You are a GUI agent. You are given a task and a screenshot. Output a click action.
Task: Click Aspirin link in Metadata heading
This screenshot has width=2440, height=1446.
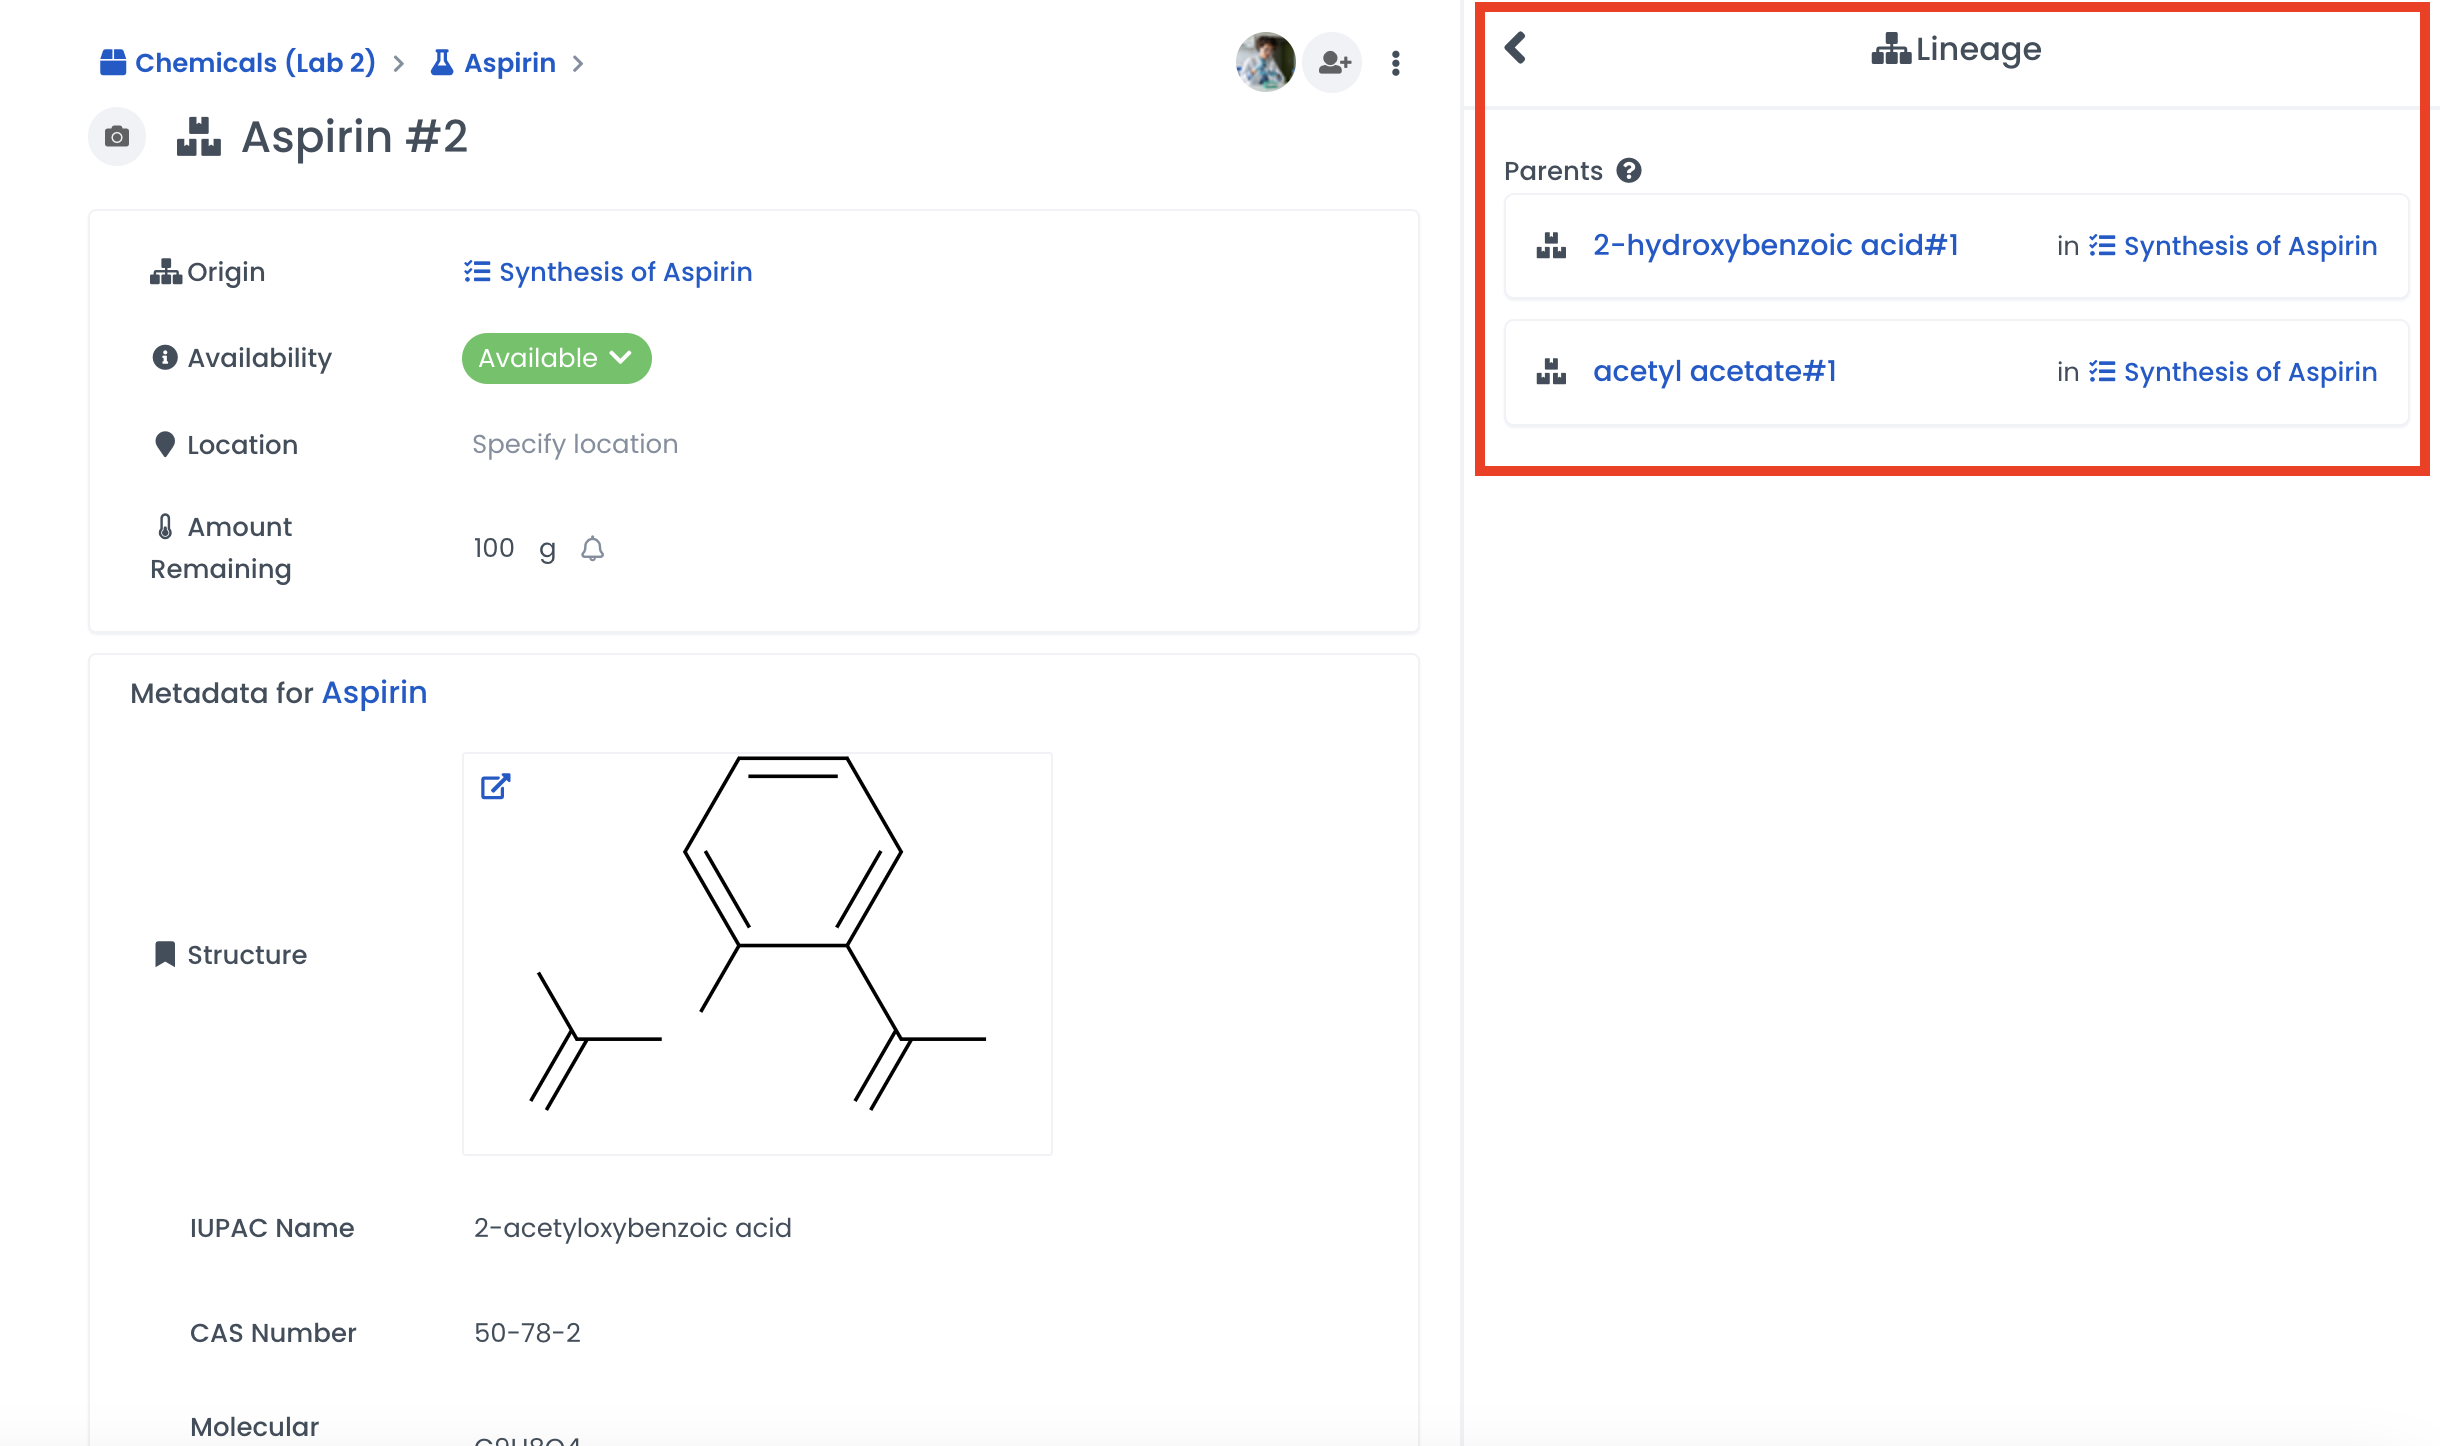374,693
